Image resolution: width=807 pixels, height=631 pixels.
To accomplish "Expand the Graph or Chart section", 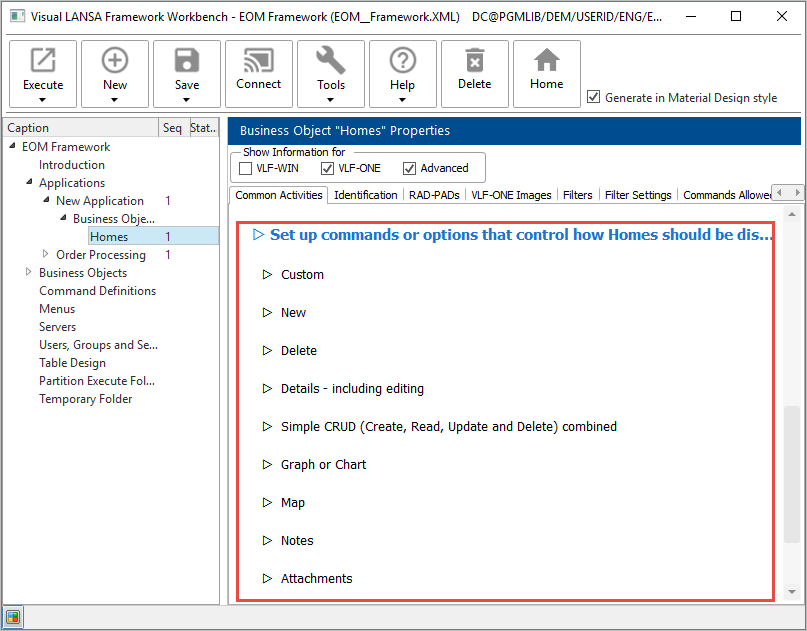I will (x=267, y=464).
